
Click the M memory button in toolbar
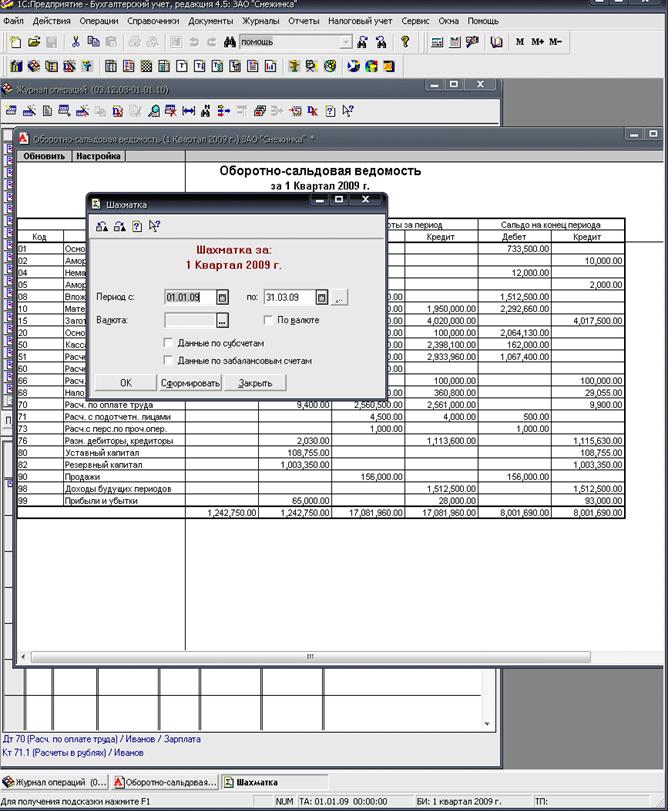click(x=520, y=42)
